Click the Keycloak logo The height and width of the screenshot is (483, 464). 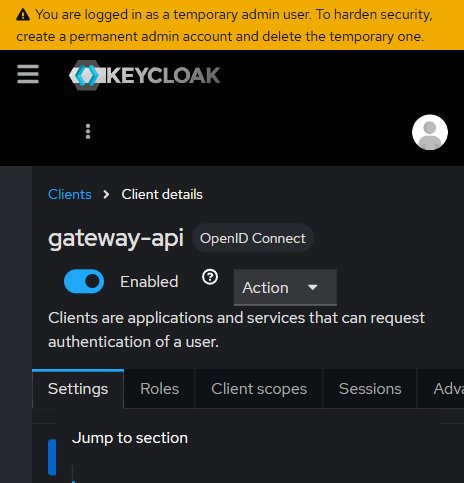pyautogui.click(x=144, y=75)
